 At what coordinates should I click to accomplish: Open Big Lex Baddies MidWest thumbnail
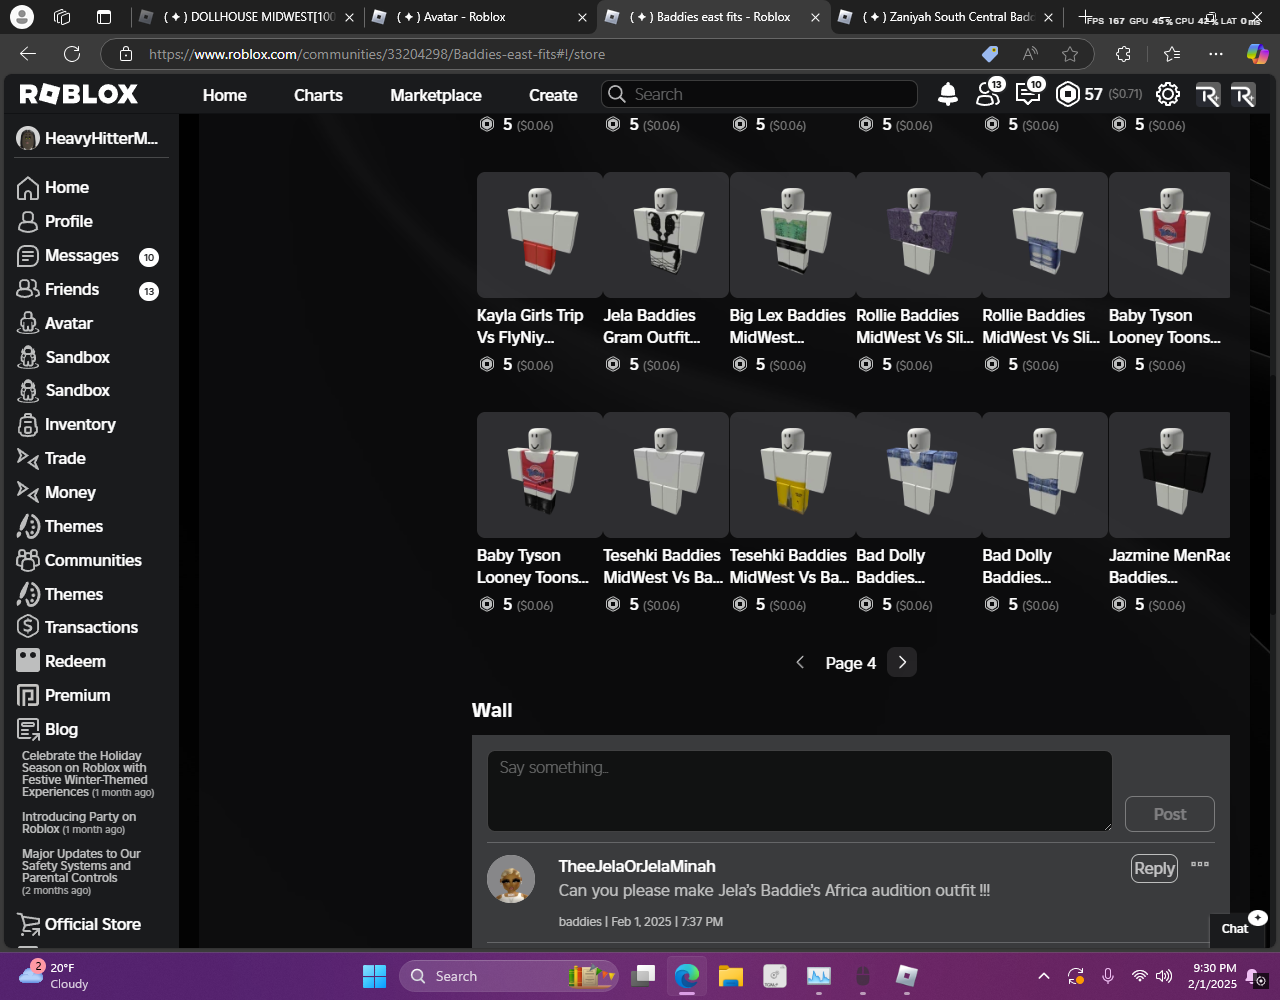pyautogui.click(x=793, y=235)
